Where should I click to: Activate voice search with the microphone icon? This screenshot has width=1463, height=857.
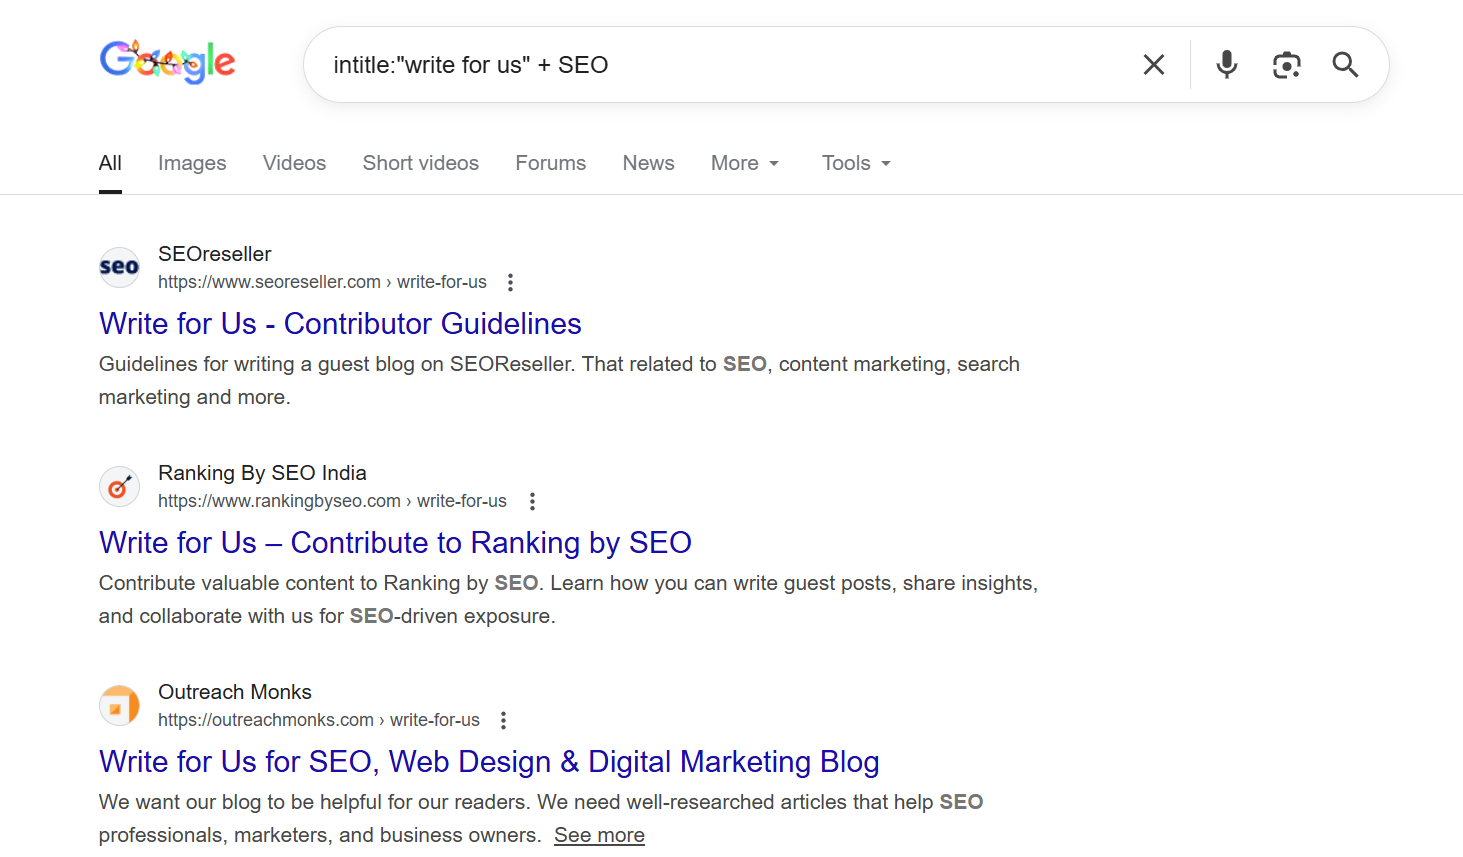(x=1226, y=64)
